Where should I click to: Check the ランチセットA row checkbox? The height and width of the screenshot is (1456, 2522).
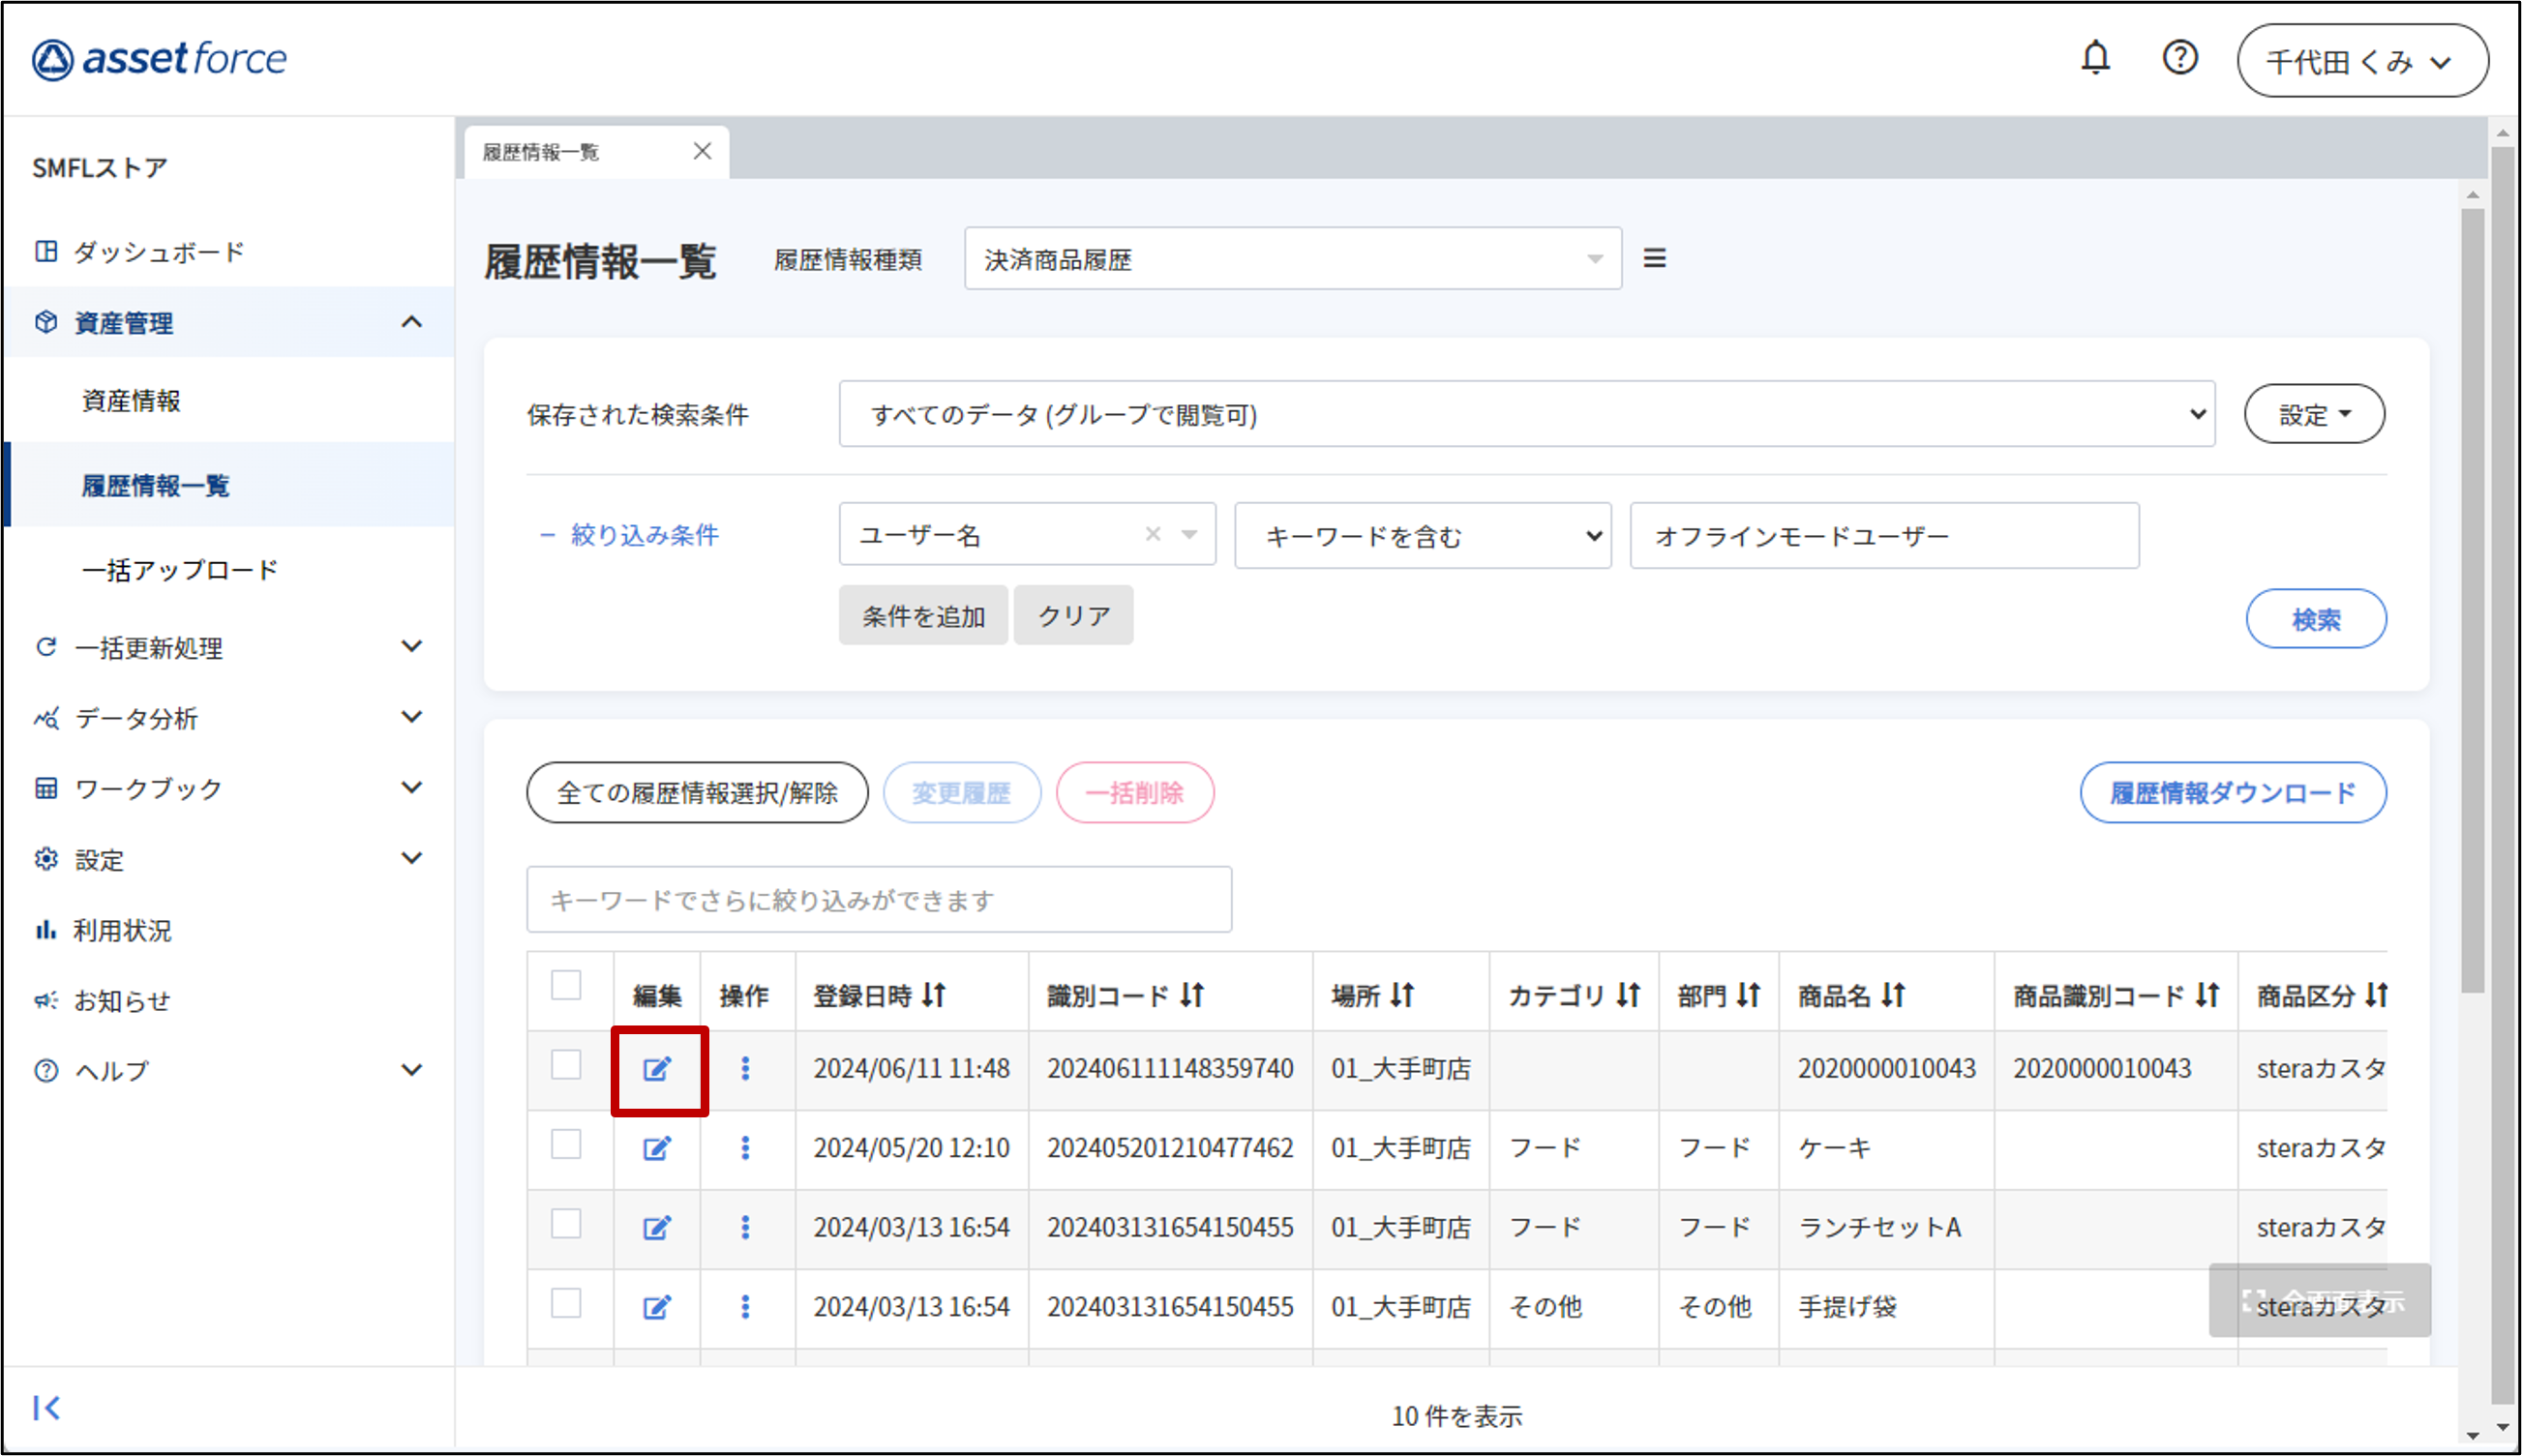click(566, 1224)
